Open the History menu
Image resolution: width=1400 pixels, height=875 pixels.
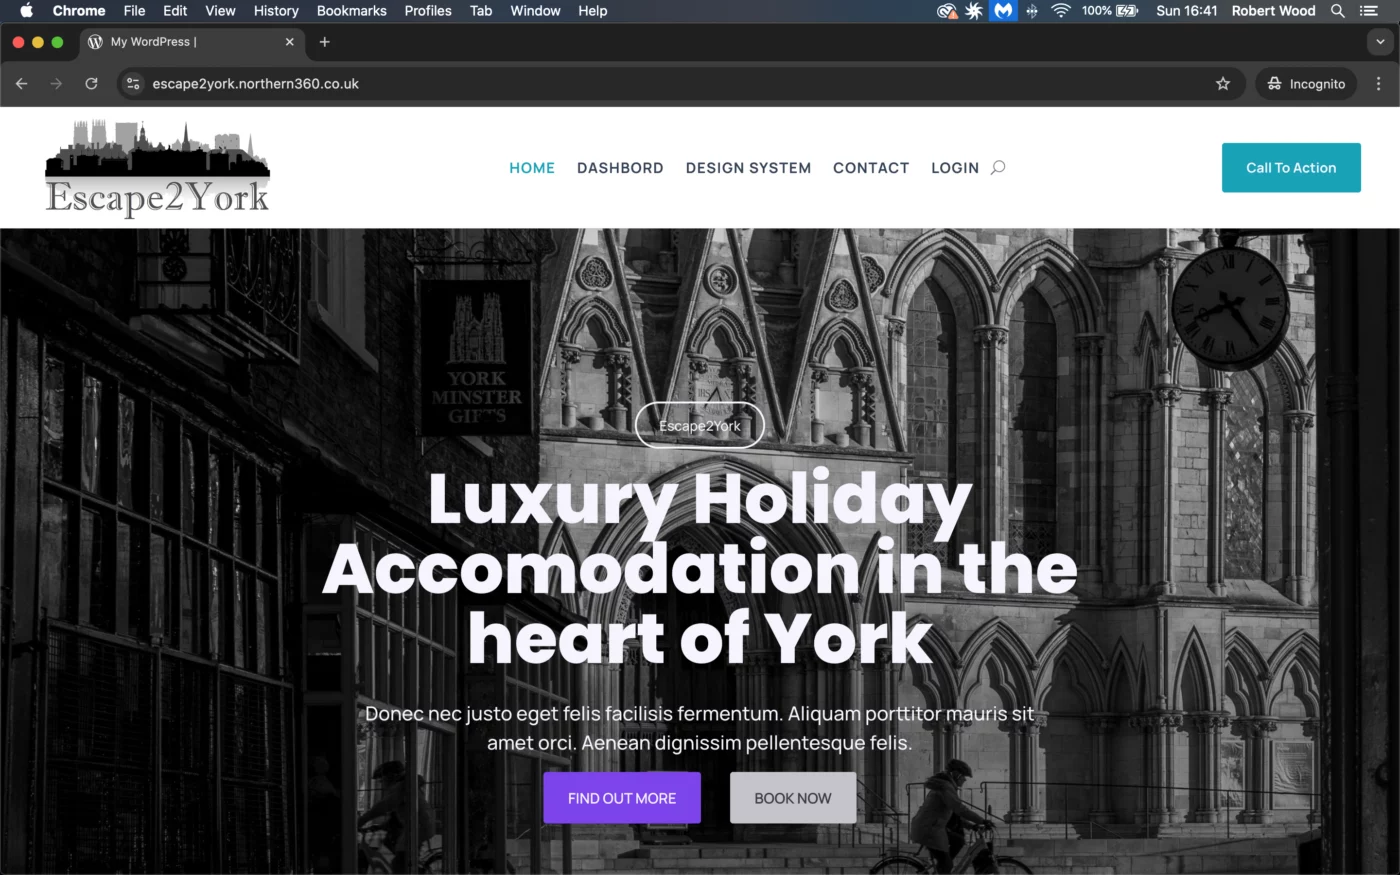(276, 11)
